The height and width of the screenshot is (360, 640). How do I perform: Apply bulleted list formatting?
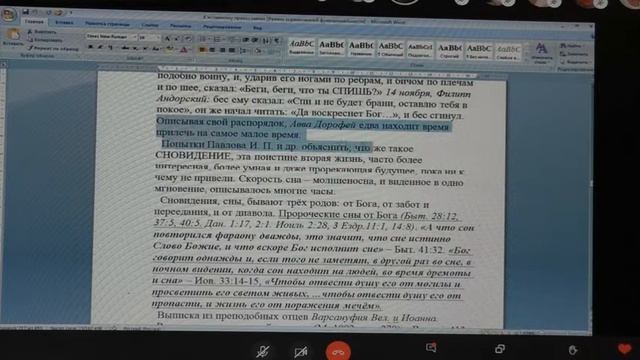click(x=202, y=39)
